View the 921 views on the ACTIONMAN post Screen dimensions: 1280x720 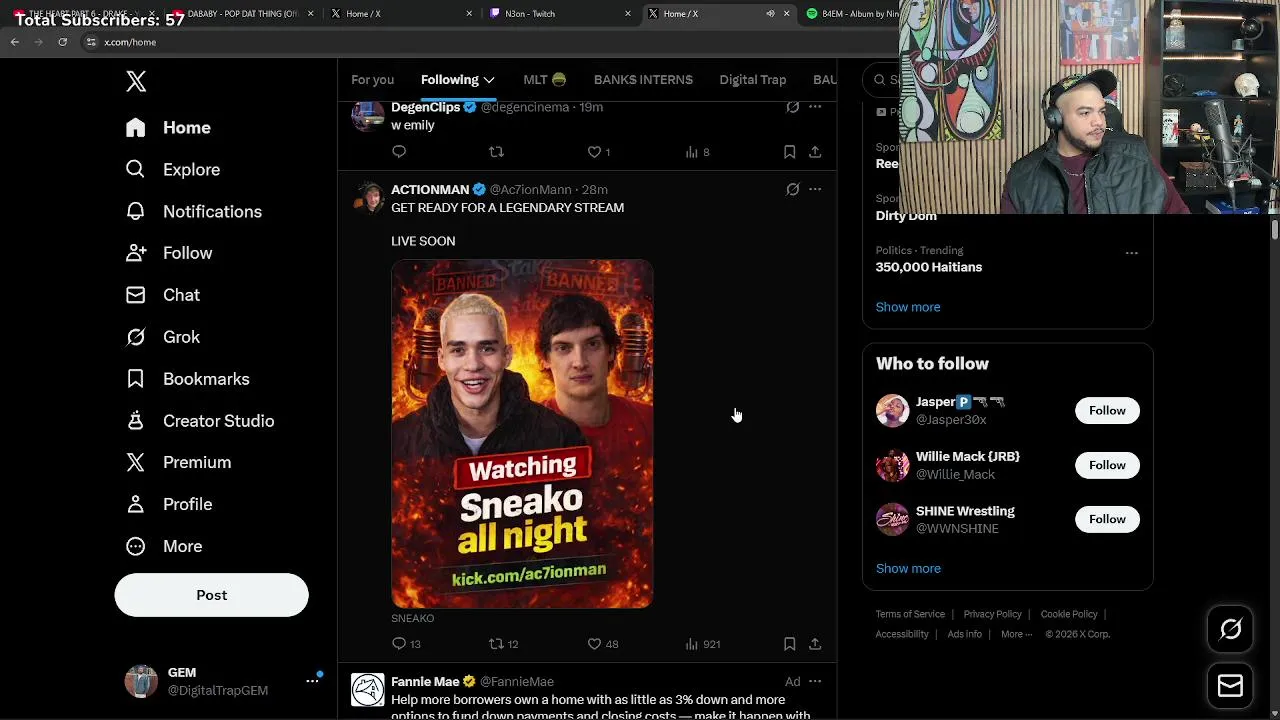click(702, 644)
